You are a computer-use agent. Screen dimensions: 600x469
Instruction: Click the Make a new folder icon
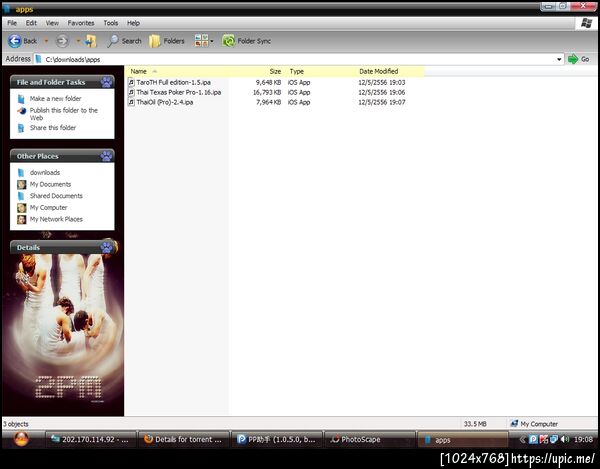tap(21, 99)
